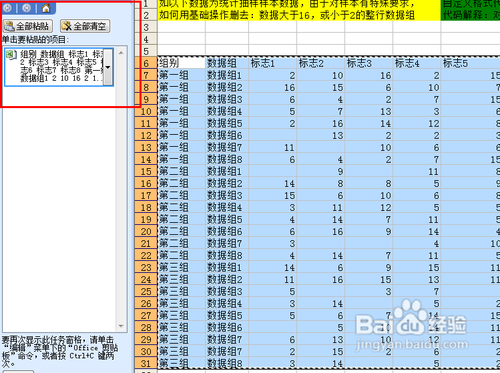Click value 16 in row 24 under 标志2
Viewport: 500px width, 373px height.
tap(321, 279)
